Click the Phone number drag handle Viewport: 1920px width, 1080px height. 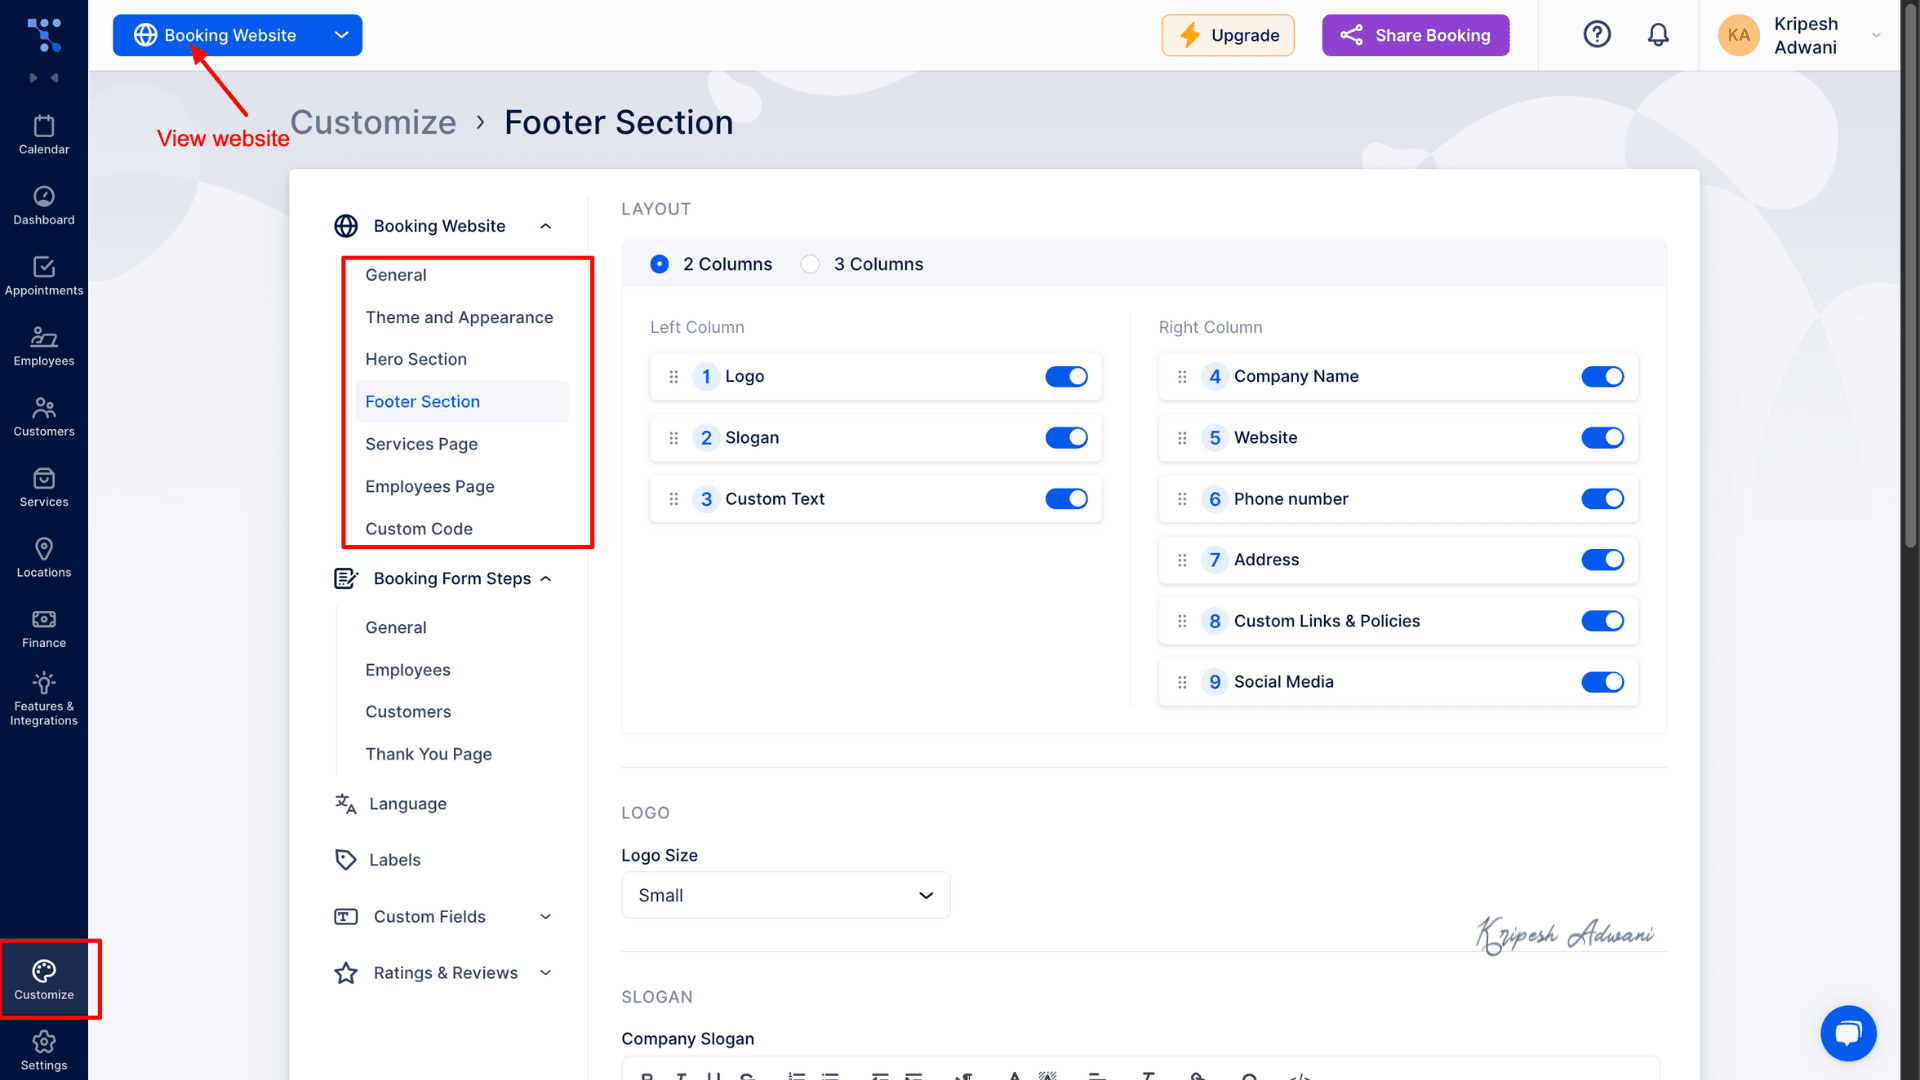click(x=1182, y=499)
